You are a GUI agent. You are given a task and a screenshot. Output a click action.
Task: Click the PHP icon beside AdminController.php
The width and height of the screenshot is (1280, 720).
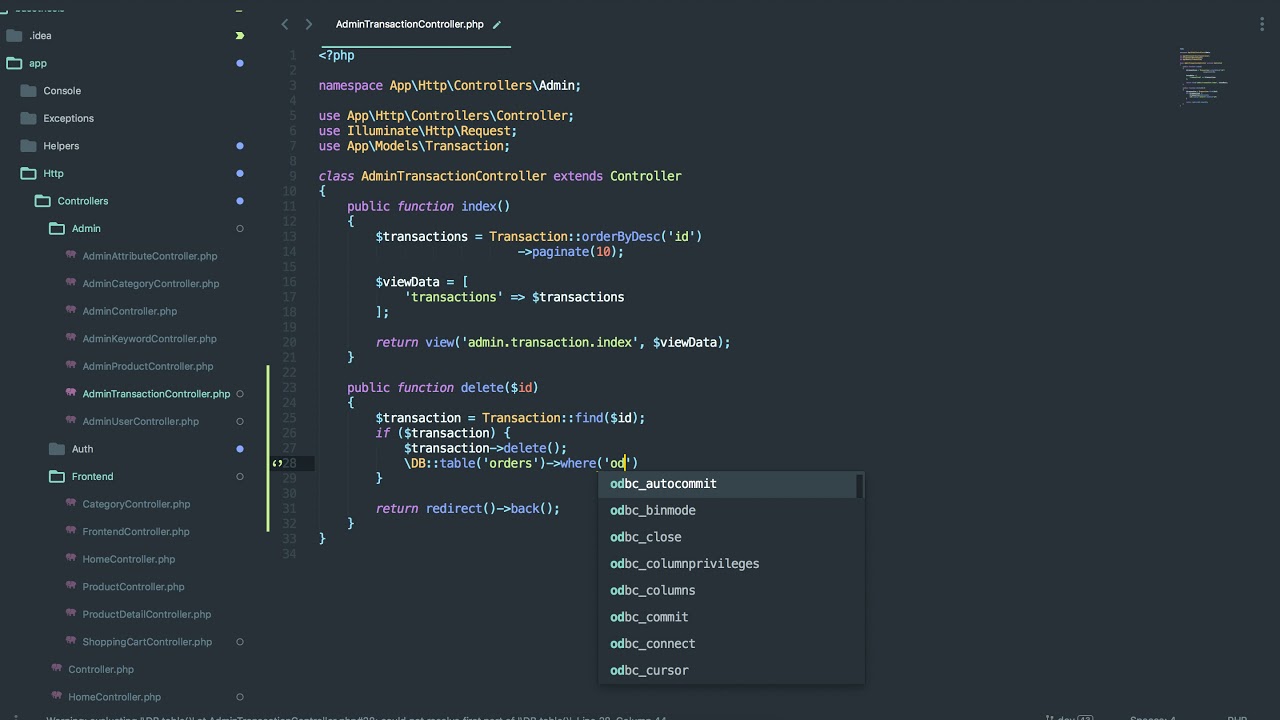point(71,310)
